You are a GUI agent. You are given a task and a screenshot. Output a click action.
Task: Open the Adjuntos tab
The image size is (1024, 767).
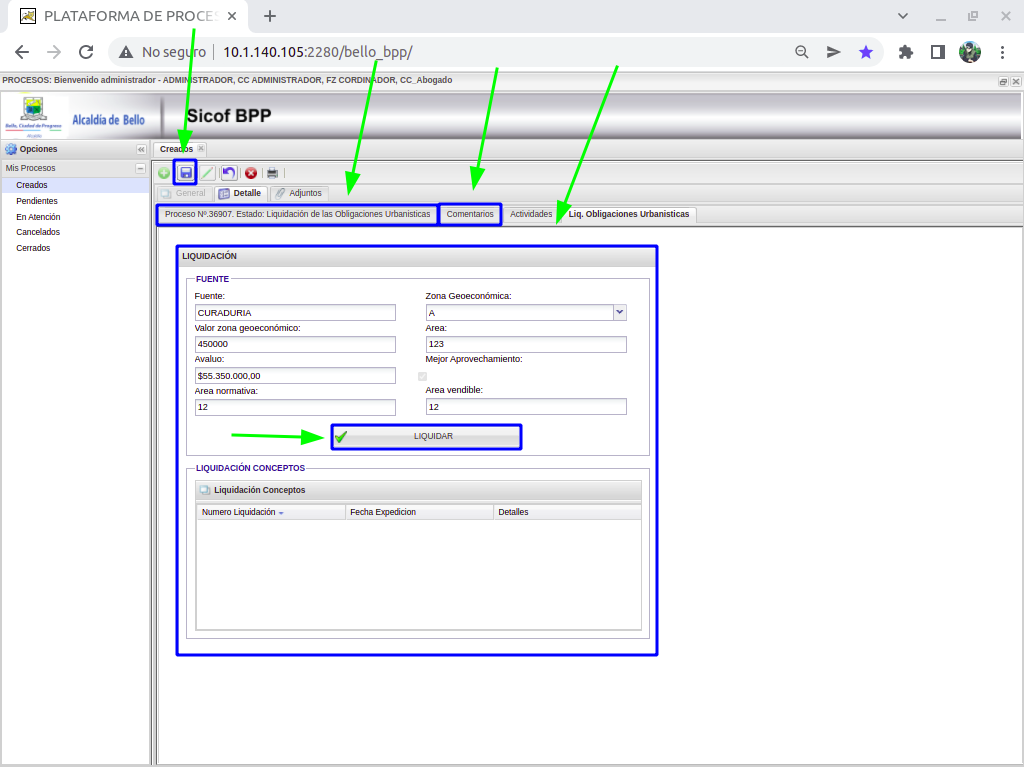coord(299,193)
